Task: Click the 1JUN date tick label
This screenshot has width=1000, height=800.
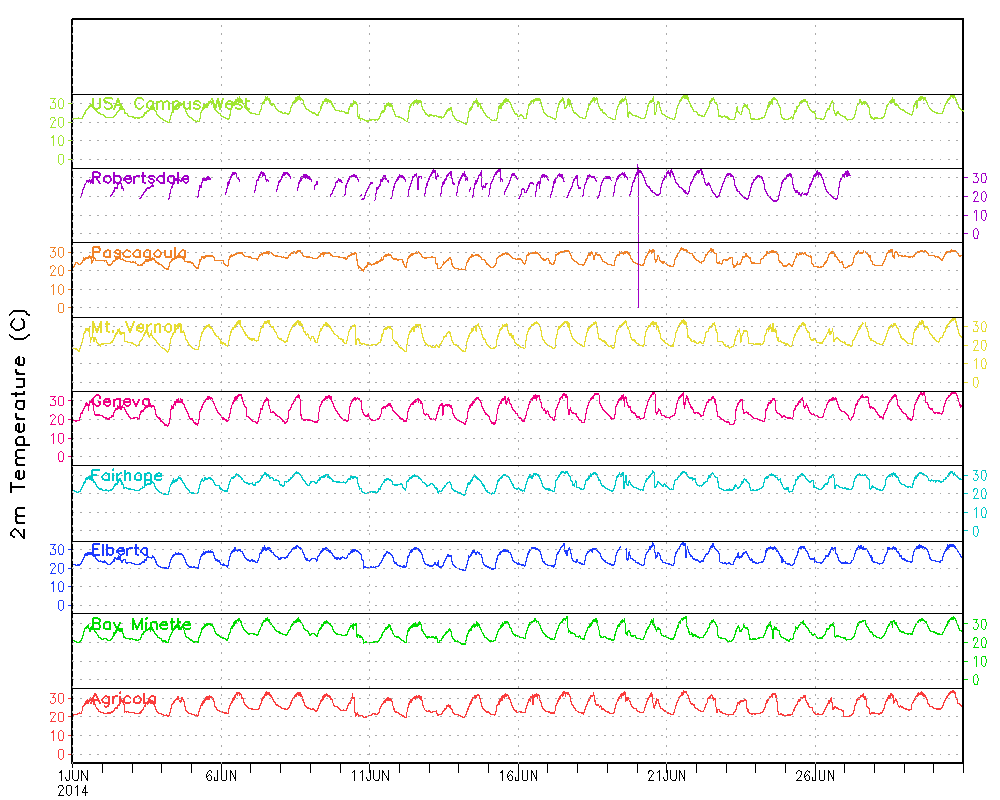Action: click(72, 776)
